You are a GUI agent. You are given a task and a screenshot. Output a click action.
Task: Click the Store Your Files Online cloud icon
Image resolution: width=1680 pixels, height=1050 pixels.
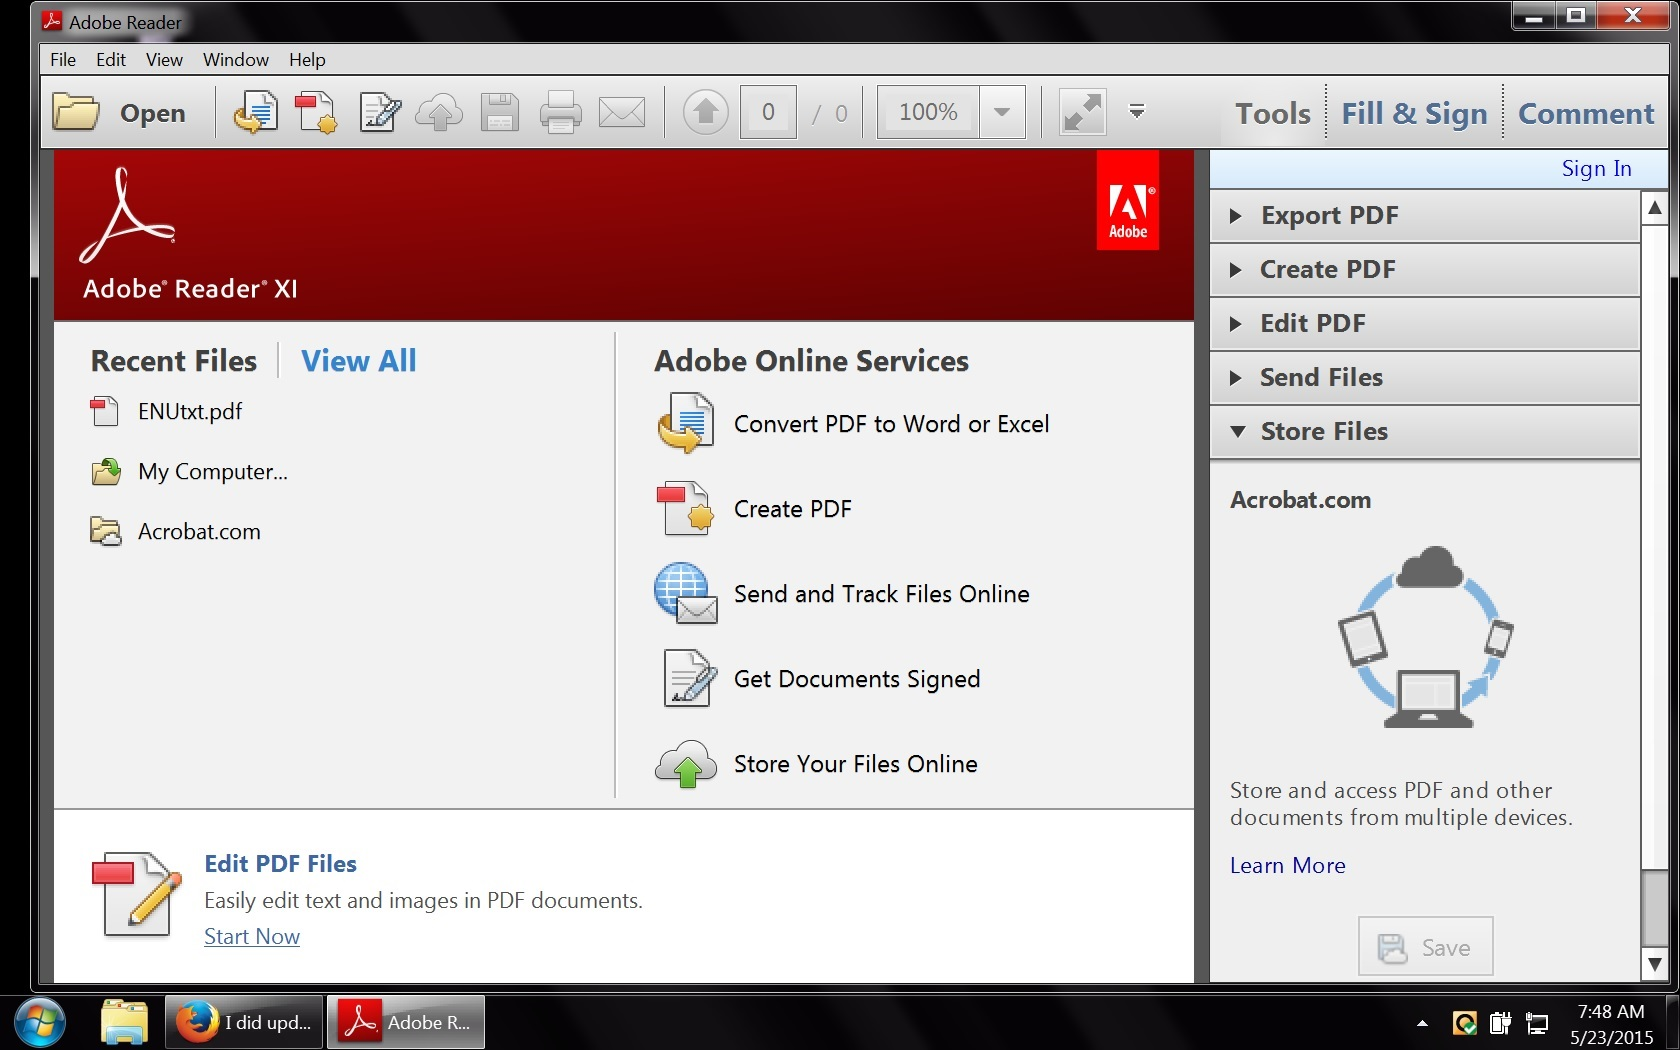click(x=686, y=763)
